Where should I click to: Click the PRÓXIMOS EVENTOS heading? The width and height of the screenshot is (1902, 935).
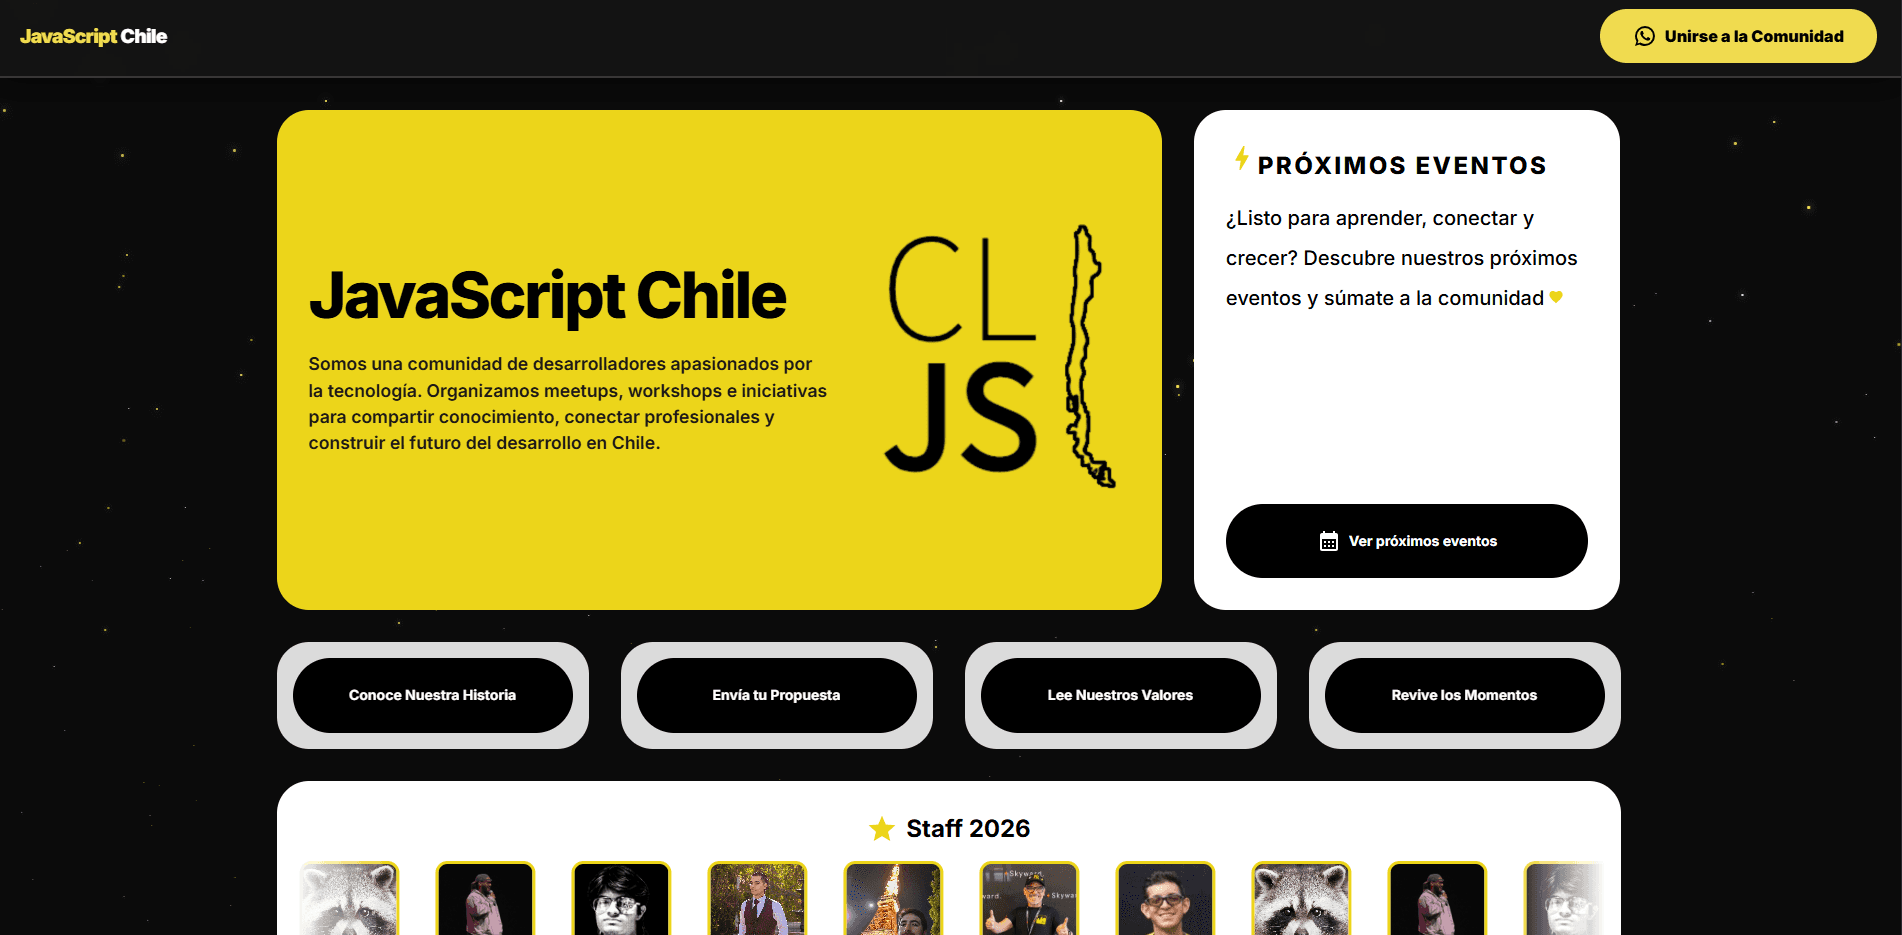tap(1402, 165)
